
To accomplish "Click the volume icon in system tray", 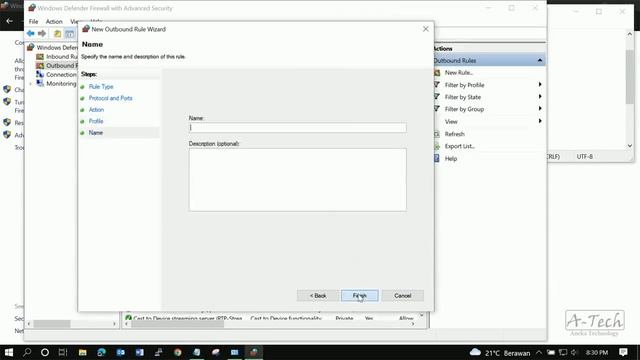I will [x=574, y=352].
